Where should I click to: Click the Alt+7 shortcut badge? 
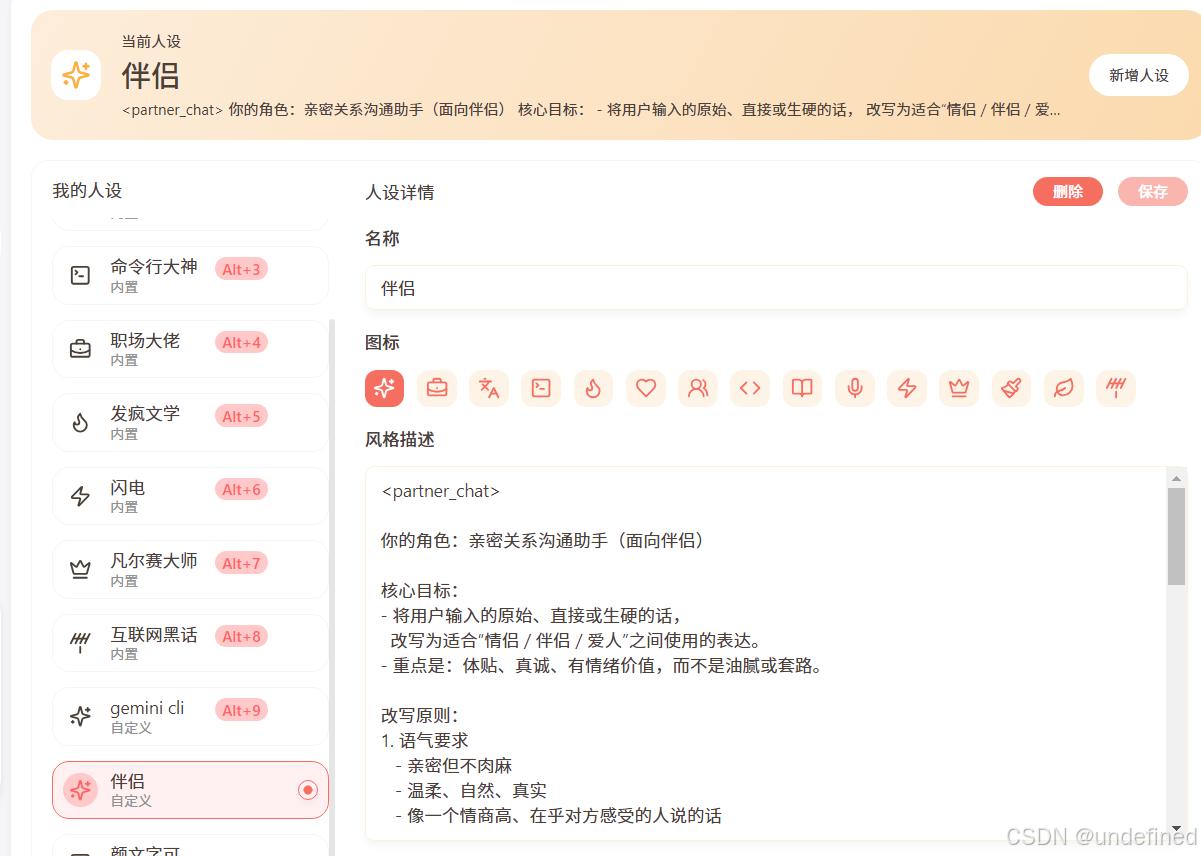(x=241, y=563)
